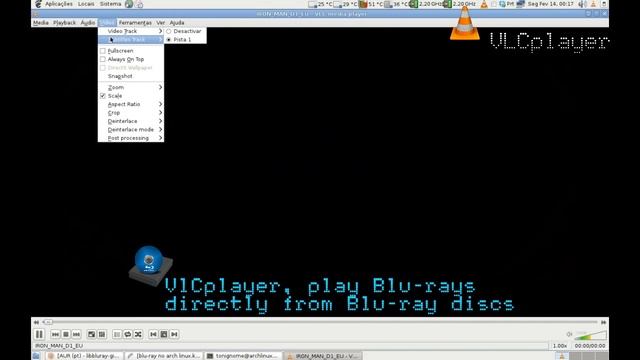The image size is (640, 360).
Task: Click the slower rewind icon beside seek bar
Action: pyautogui.click(x=36, y=322)
